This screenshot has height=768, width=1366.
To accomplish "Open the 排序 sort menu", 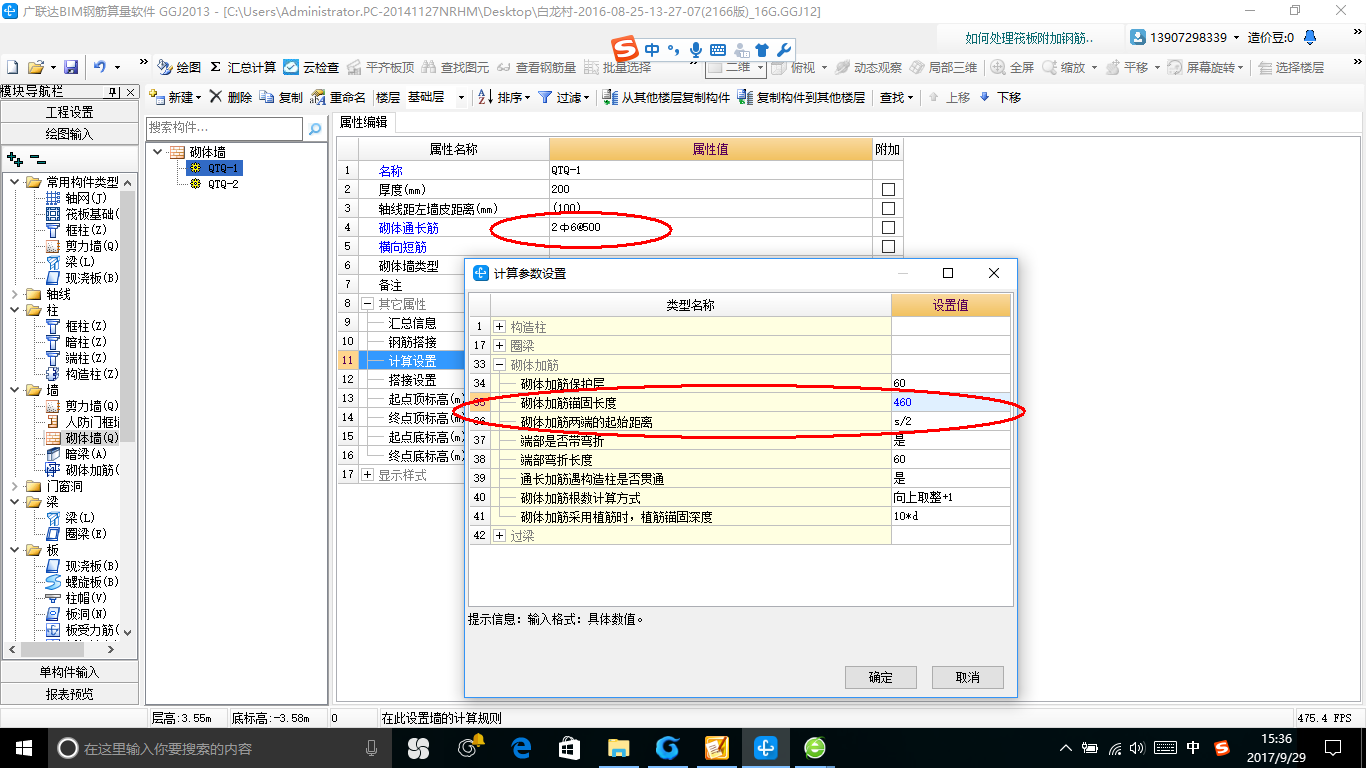I will [505, 97].
